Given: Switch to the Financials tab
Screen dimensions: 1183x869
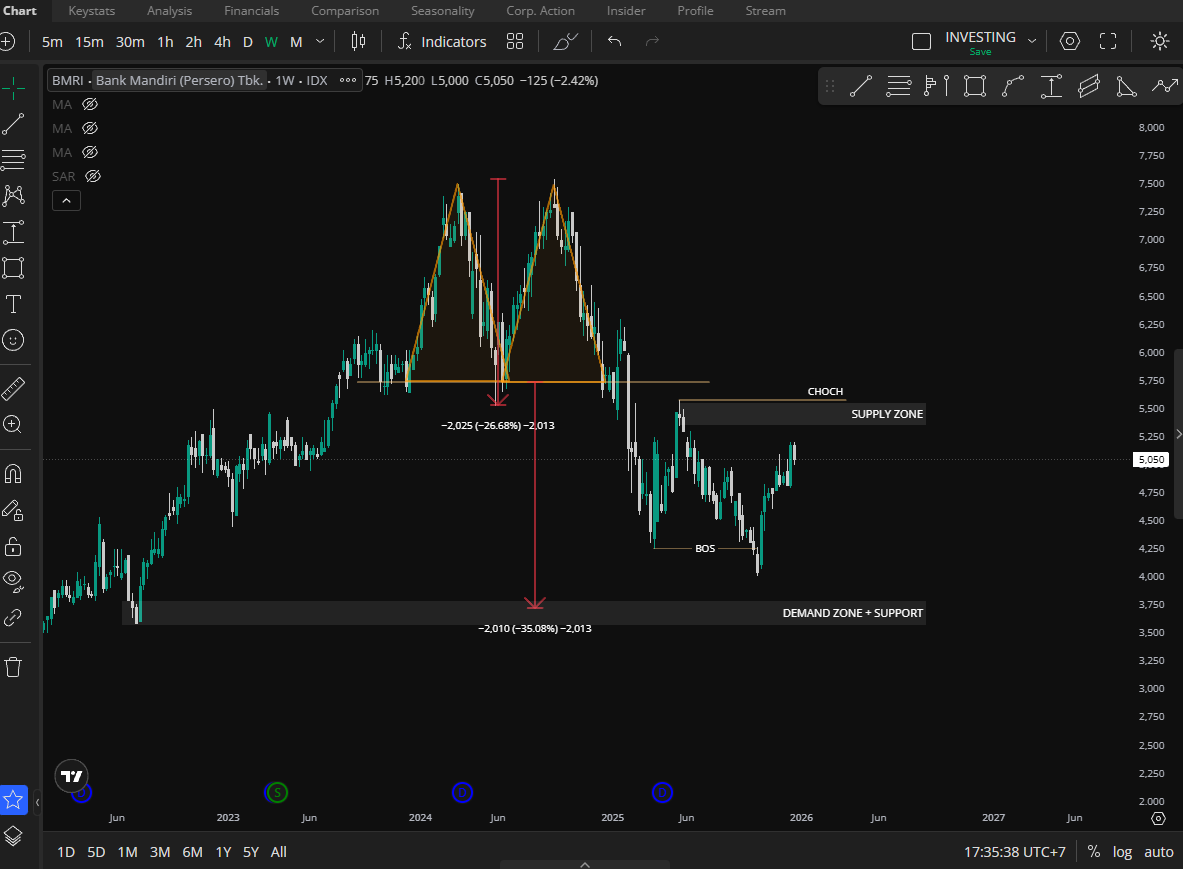Looking at the screenshot, I should click(251, 11).
